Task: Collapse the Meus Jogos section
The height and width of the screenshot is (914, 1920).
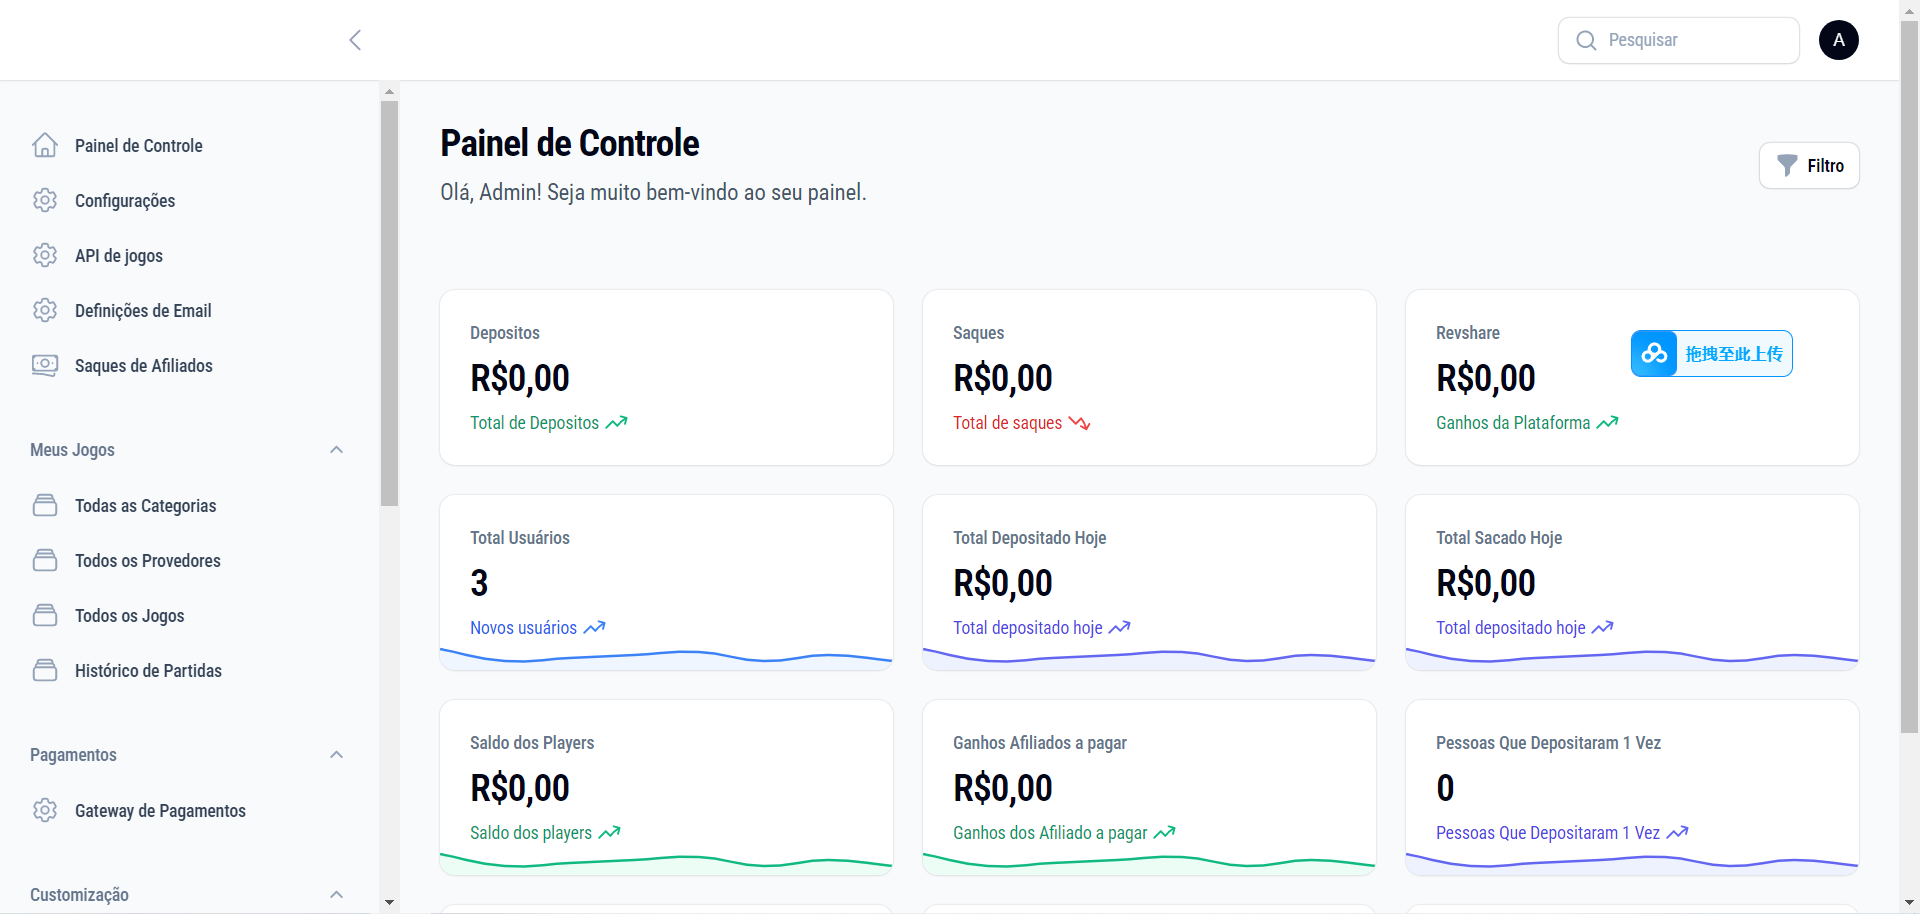Action: pos(337,450)
